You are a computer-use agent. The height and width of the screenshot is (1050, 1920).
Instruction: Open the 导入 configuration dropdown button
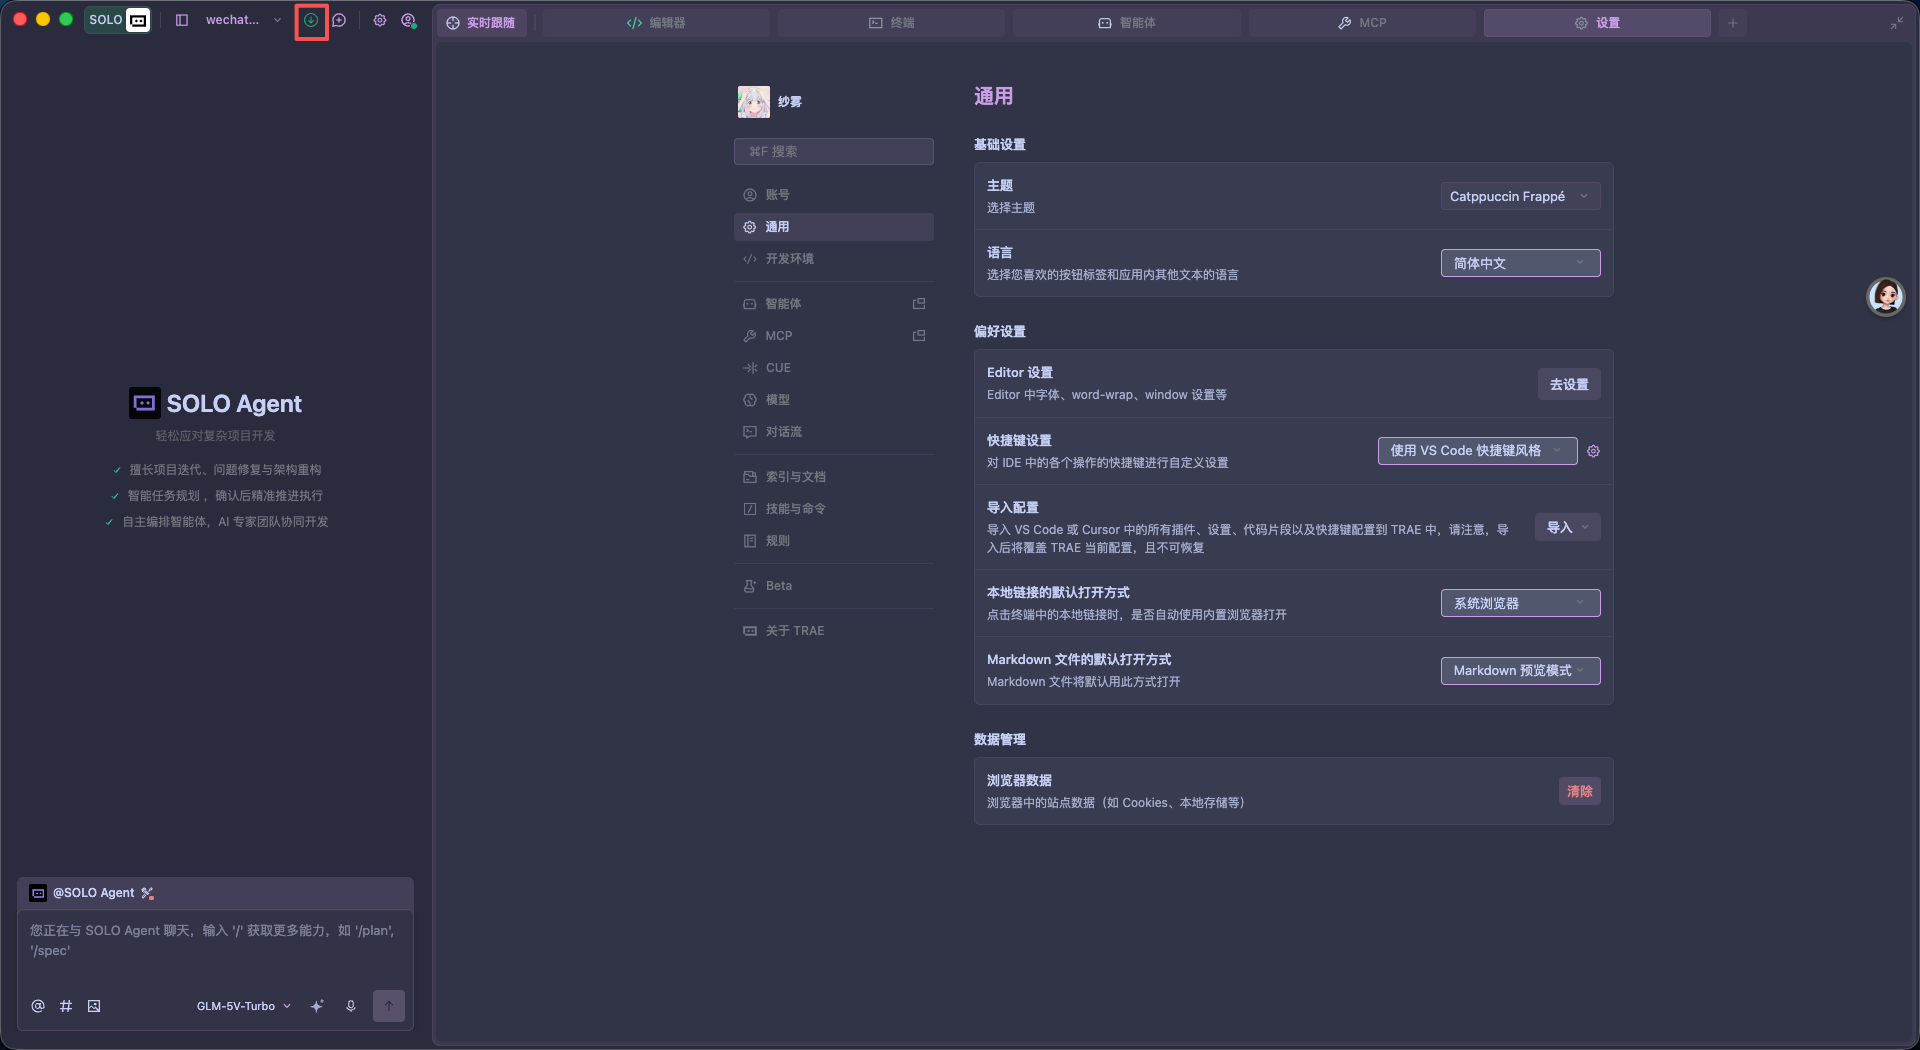tap(1567, 527)
